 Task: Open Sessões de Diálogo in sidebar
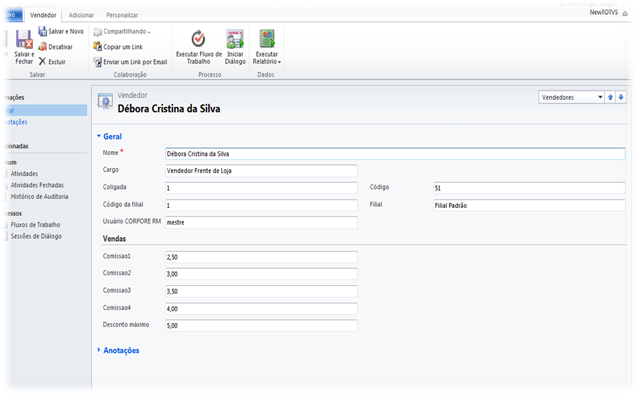(36, 236)
